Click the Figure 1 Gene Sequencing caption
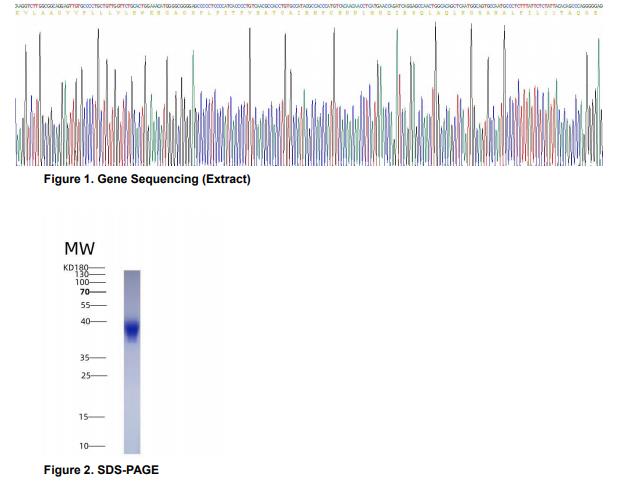 click(147, 179)
